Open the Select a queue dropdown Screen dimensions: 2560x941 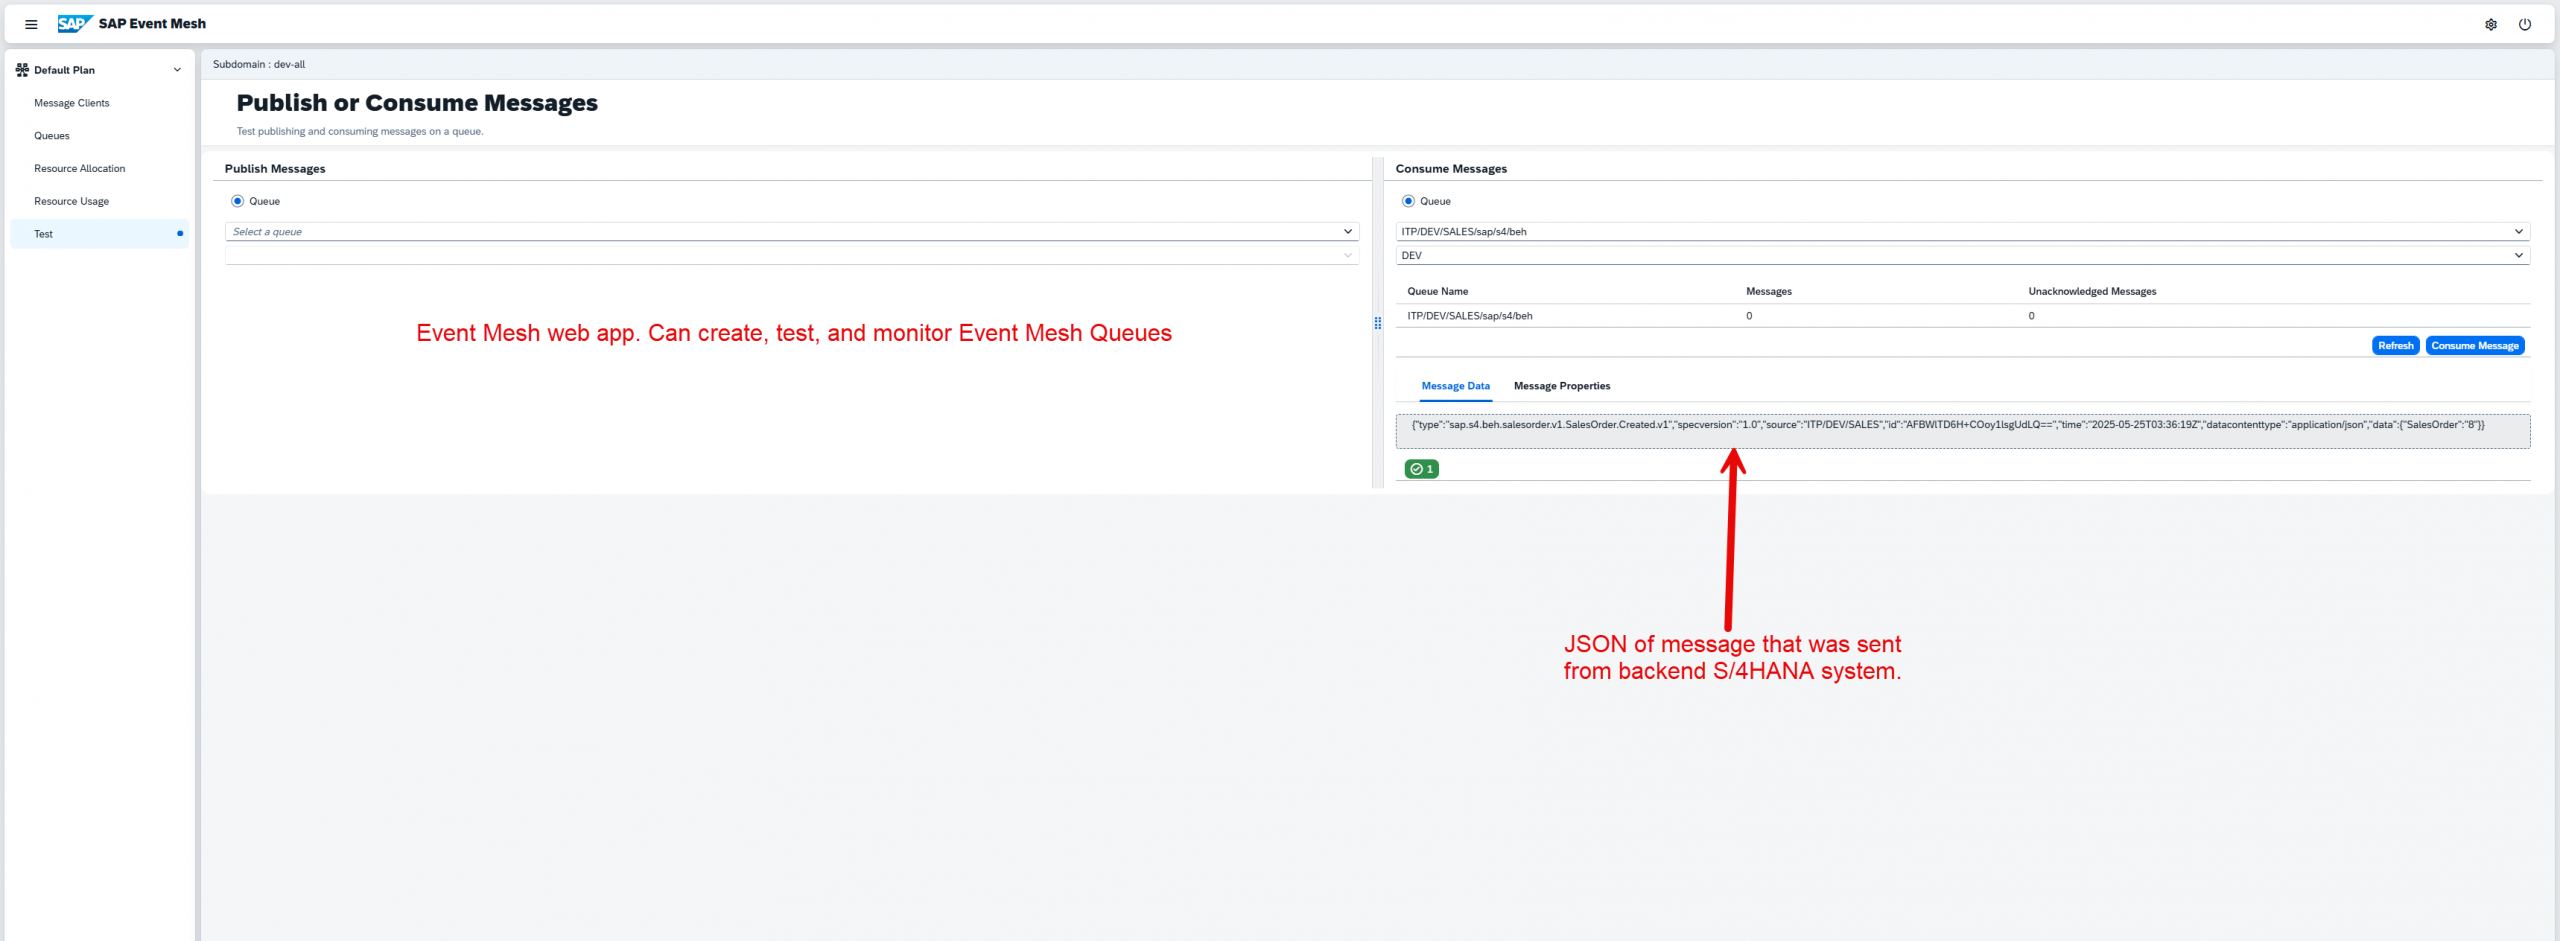coord(791,232)
